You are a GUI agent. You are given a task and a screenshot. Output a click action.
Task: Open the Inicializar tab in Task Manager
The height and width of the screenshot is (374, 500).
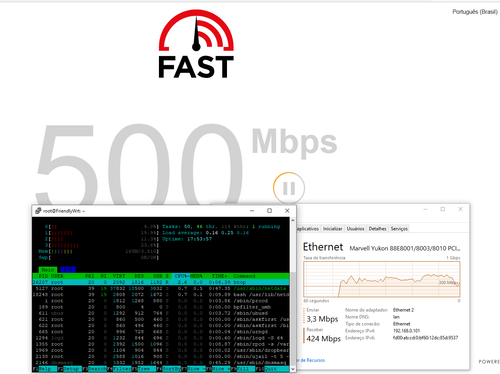(x=332, y=229)
